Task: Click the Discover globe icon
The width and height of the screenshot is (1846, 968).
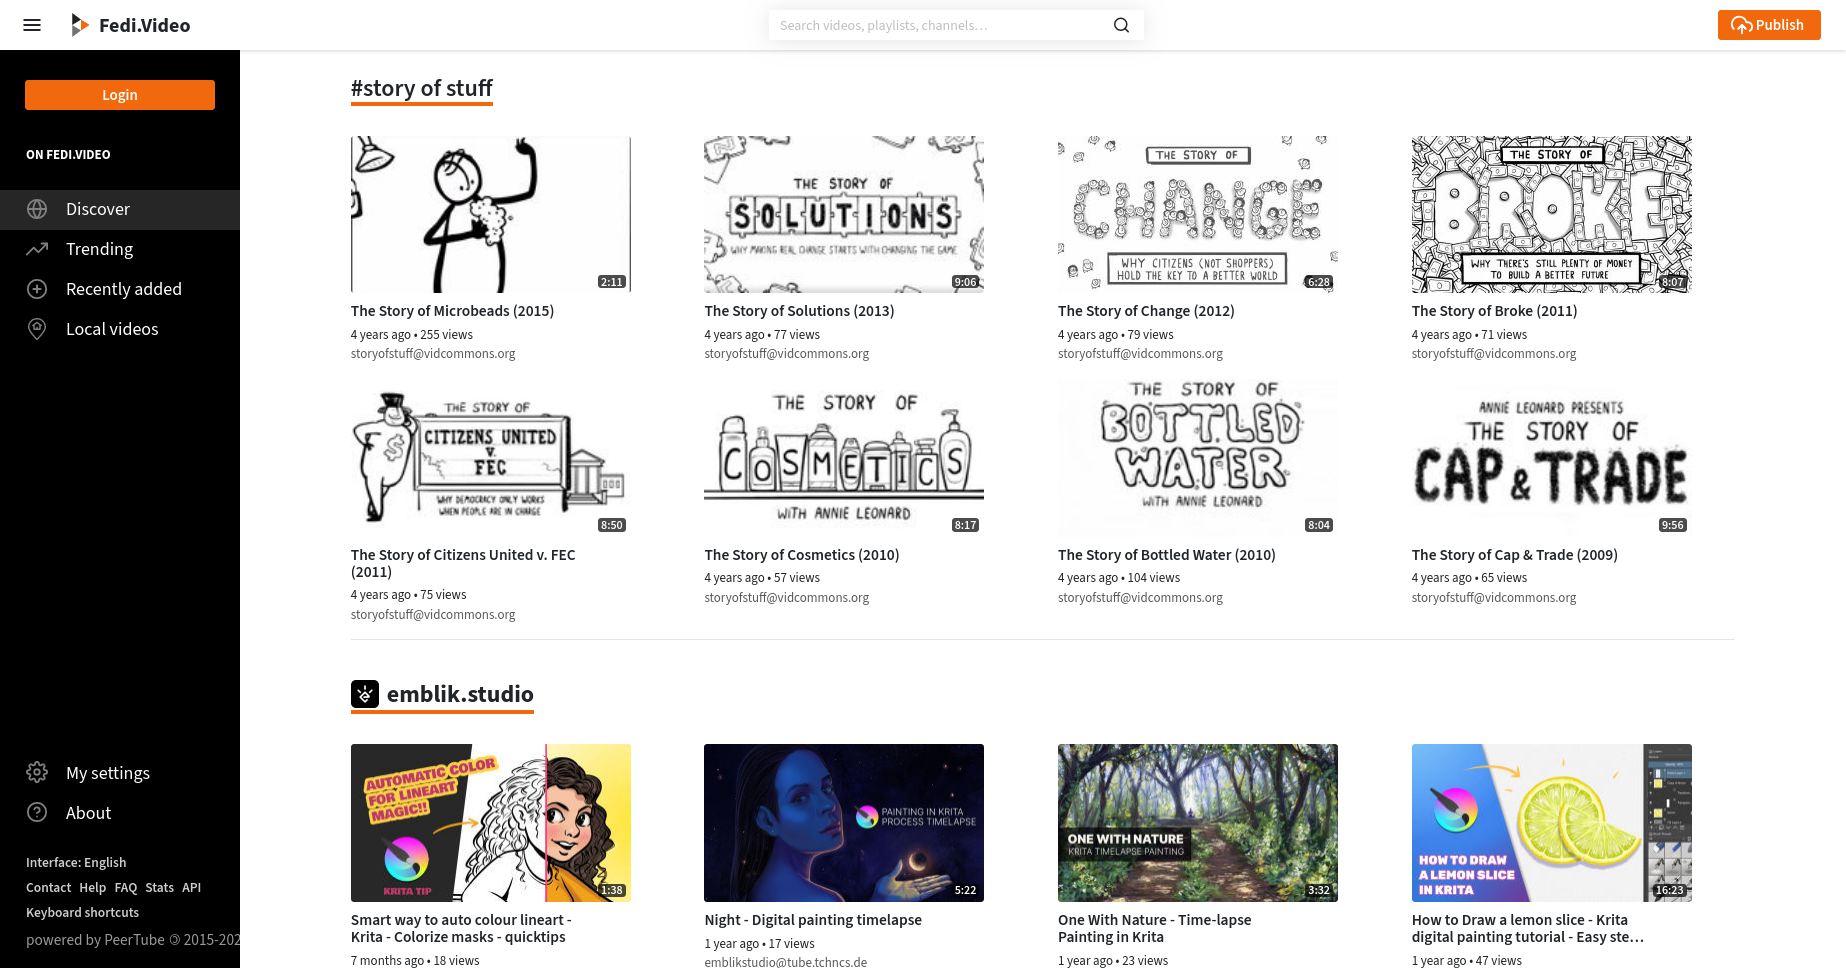Action: click(37, 209)
